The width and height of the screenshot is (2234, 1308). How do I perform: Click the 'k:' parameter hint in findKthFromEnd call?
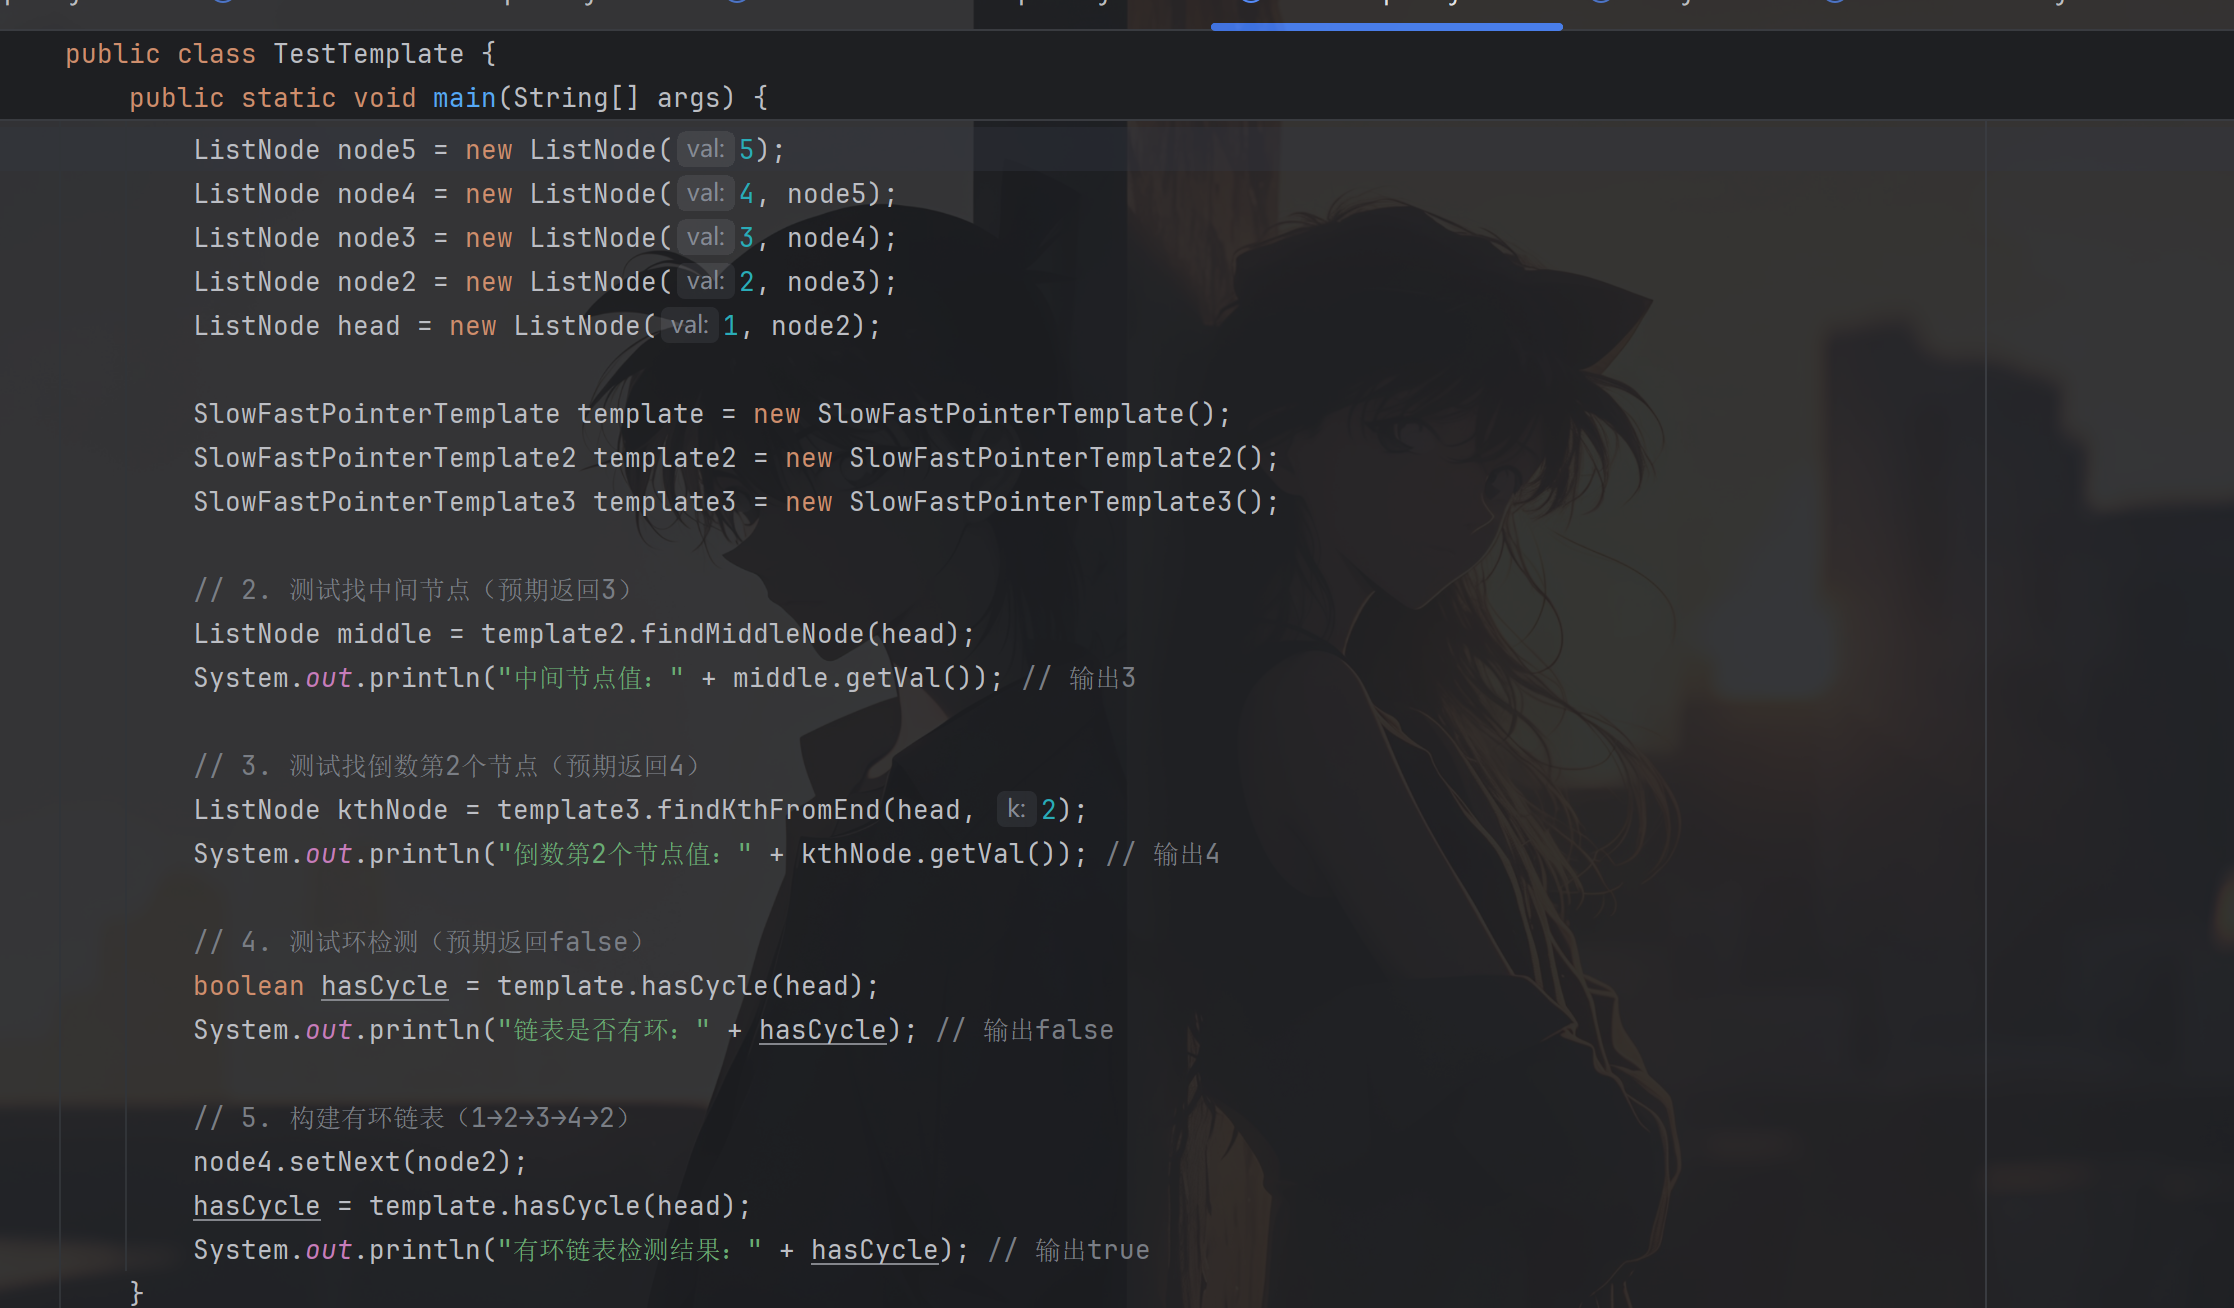pyautogui.click(x=1015, y=810)
